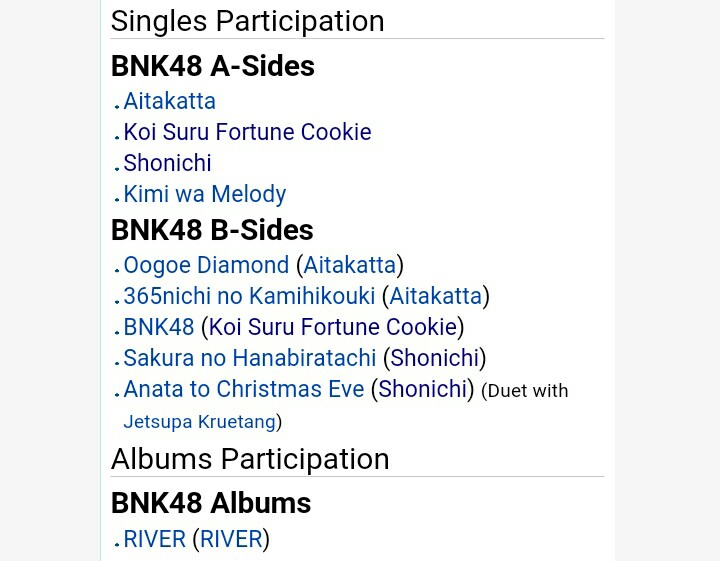
Task: Open the Koi Suru Fortune Cookie A-Side link
Action: 248,132
